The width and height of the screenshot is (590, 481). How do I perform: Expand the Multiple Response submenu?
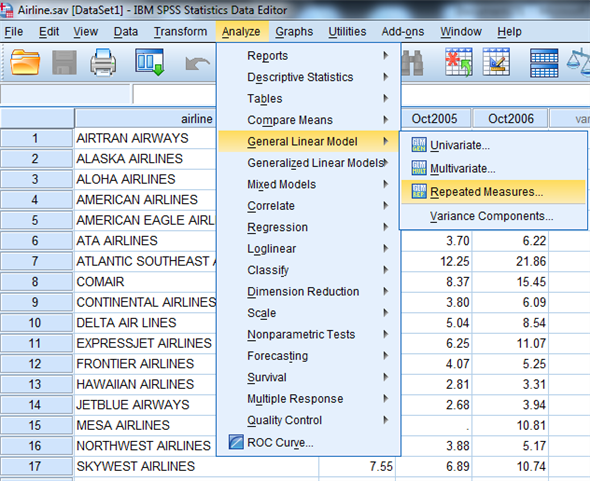pos(309,399)
